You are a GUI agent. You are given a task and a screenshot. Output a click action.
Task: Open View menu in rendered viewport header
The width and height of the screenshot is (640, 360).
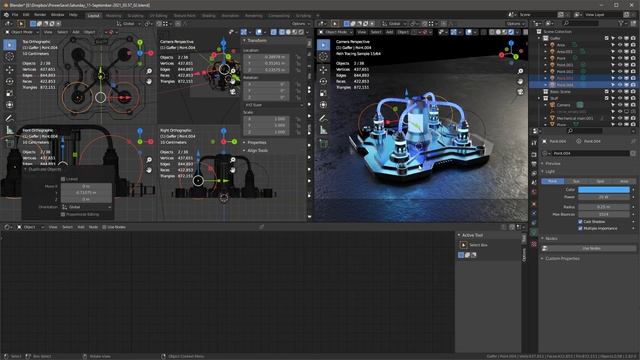tap(362, 32)
